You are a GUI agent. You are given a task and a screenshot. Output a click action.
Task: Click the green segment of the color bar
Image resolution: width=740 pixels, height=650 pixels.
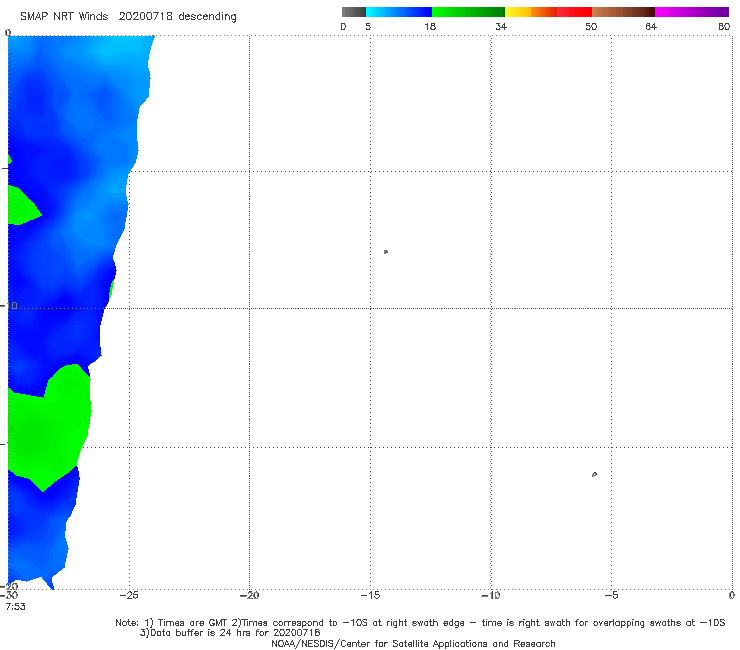click(468, 12)
